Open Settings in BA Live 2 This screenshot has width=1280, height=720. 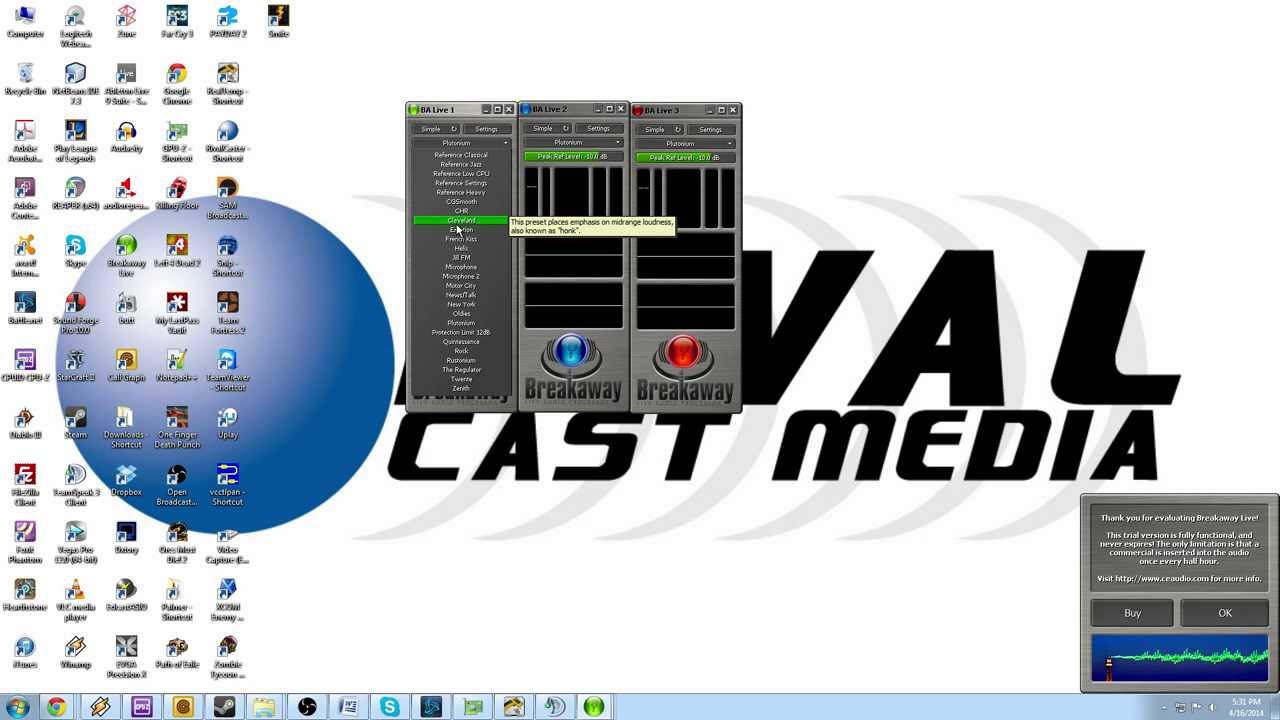[x=599, y=129]
